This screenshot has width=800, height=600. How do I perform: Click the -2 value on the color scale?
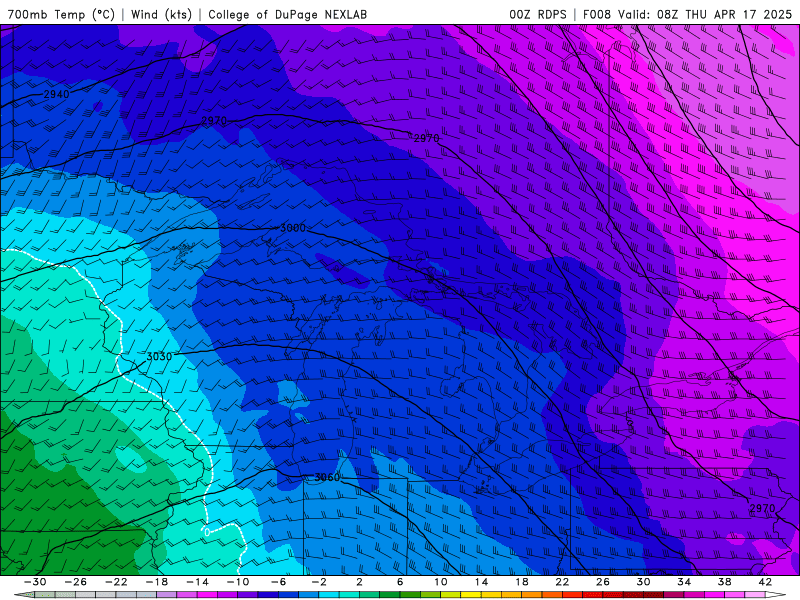319,582
